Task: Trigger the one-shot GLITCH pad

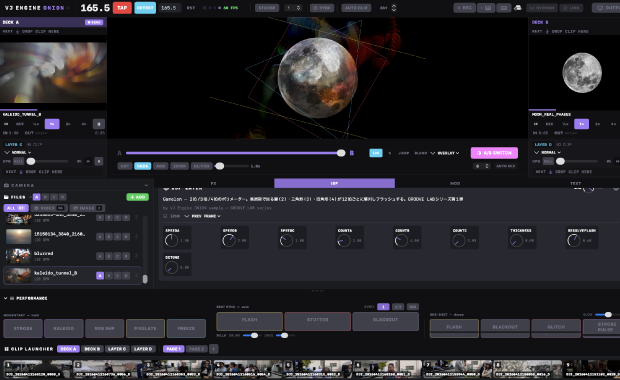Action: 556,328
